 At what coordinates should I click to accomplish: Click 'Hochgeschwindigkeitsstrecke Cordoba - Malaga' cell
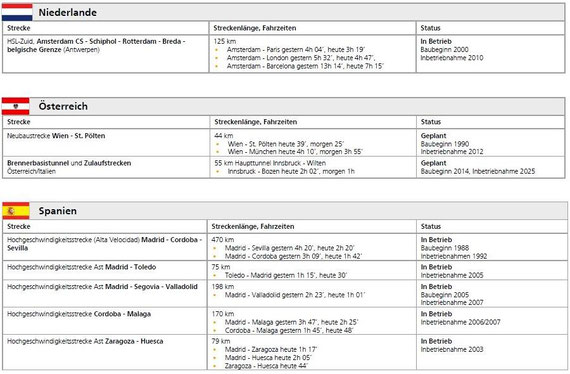tap(105, 321)
